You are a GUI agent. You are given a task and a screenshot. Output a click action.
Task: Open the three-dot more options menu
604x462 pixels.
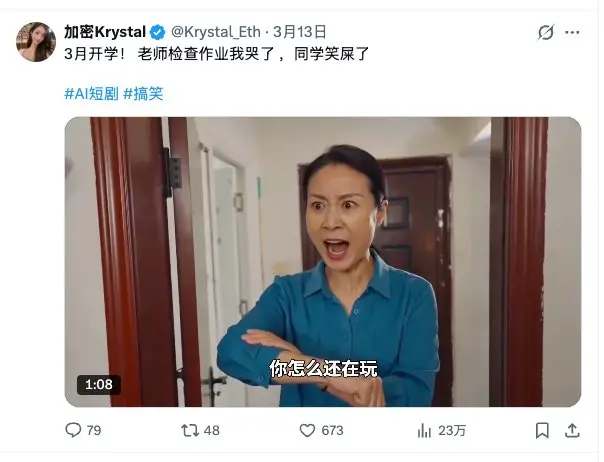[x=572, y=32]
